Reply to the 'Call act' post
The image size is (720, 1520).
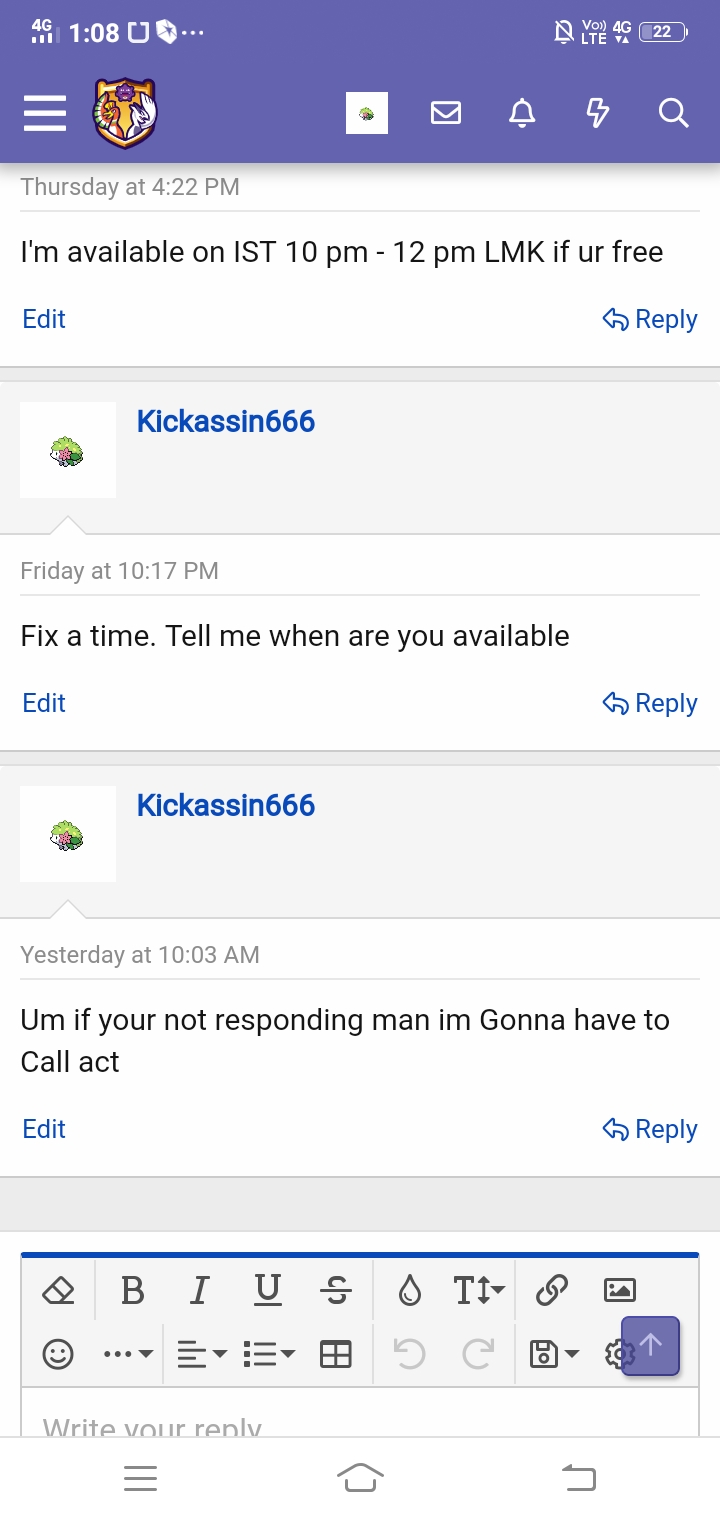tap(650, 1129)
